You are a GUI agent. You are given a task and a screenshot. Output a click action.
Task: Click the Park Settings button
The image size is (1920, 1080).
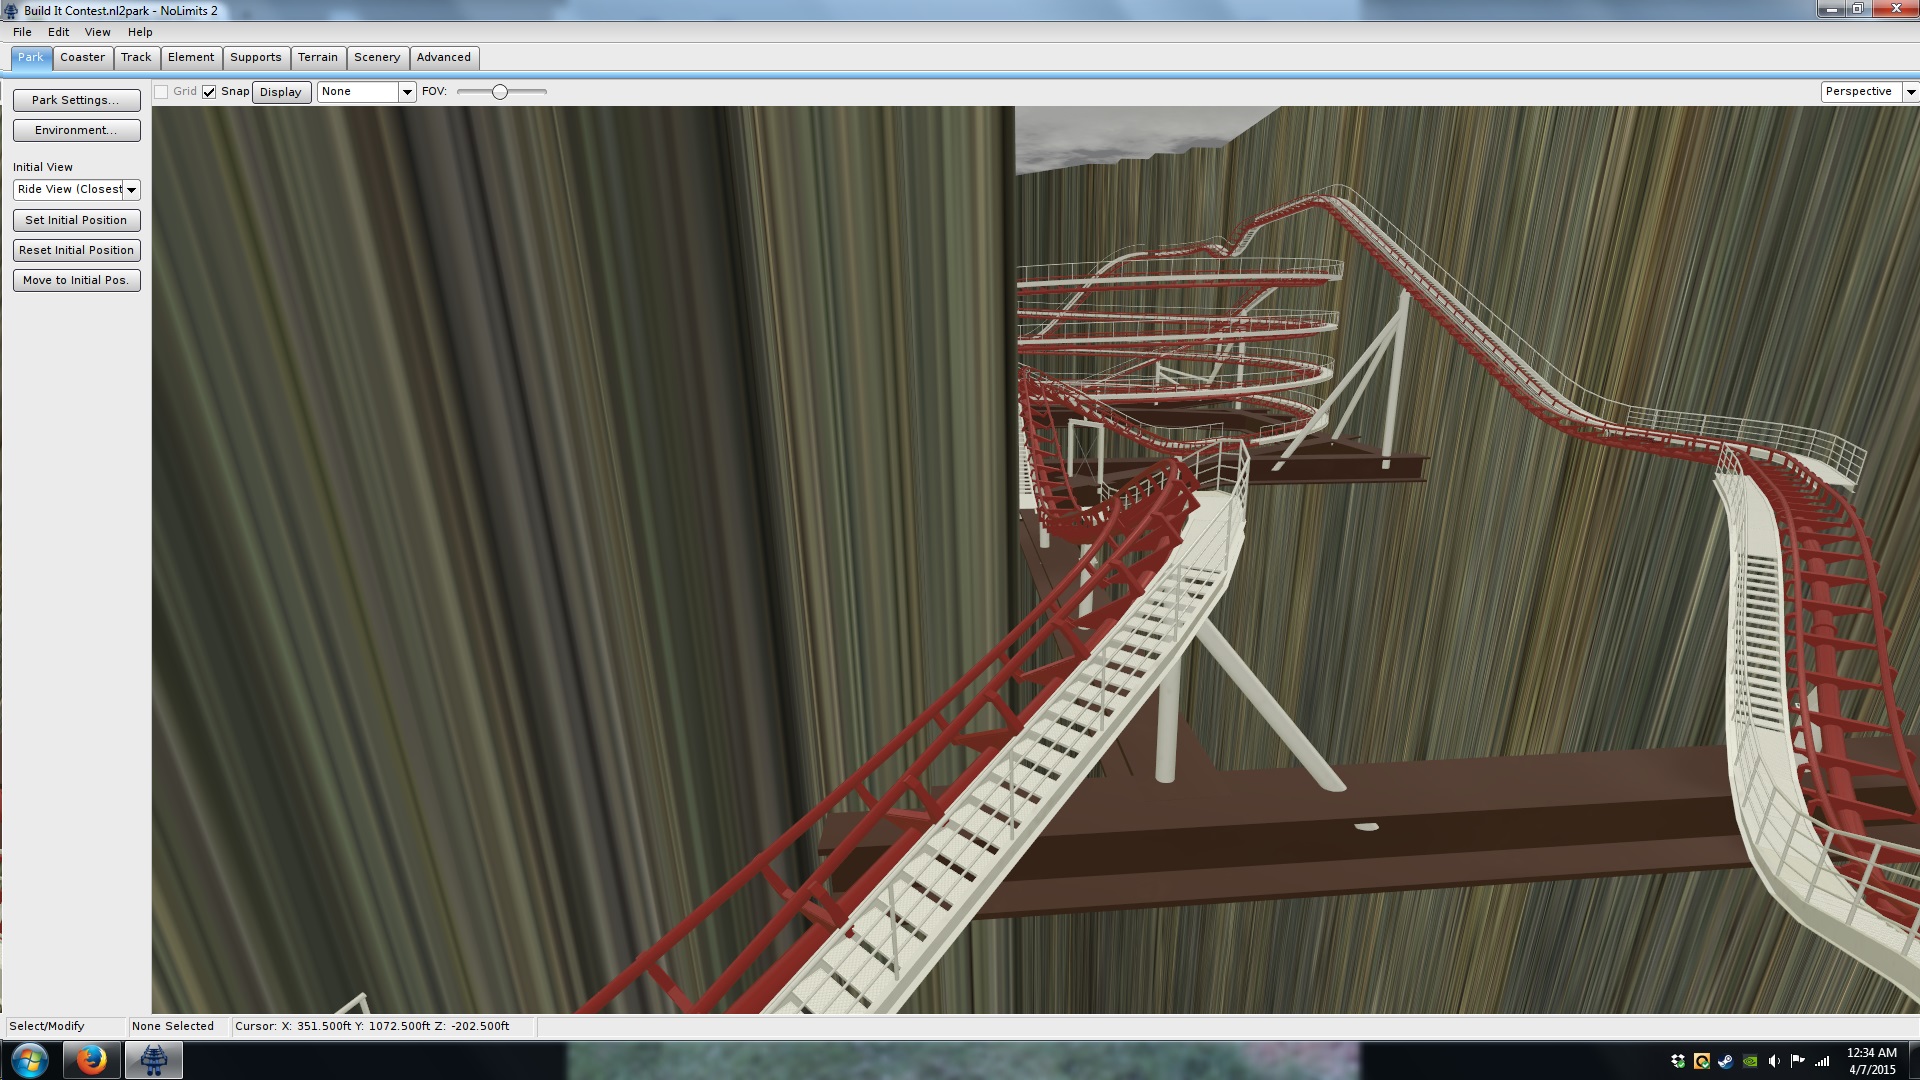tap(76, 100)
